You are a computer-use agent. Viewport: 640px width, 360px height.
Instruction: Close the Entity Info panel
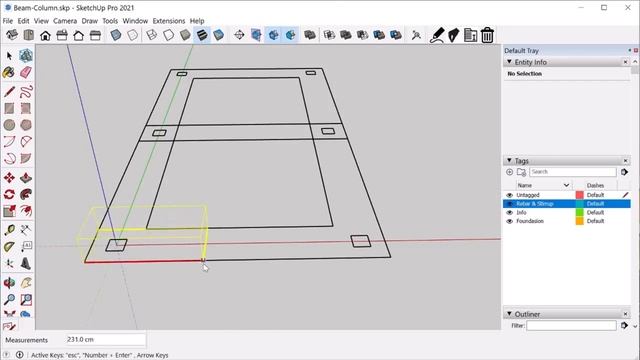625,62
